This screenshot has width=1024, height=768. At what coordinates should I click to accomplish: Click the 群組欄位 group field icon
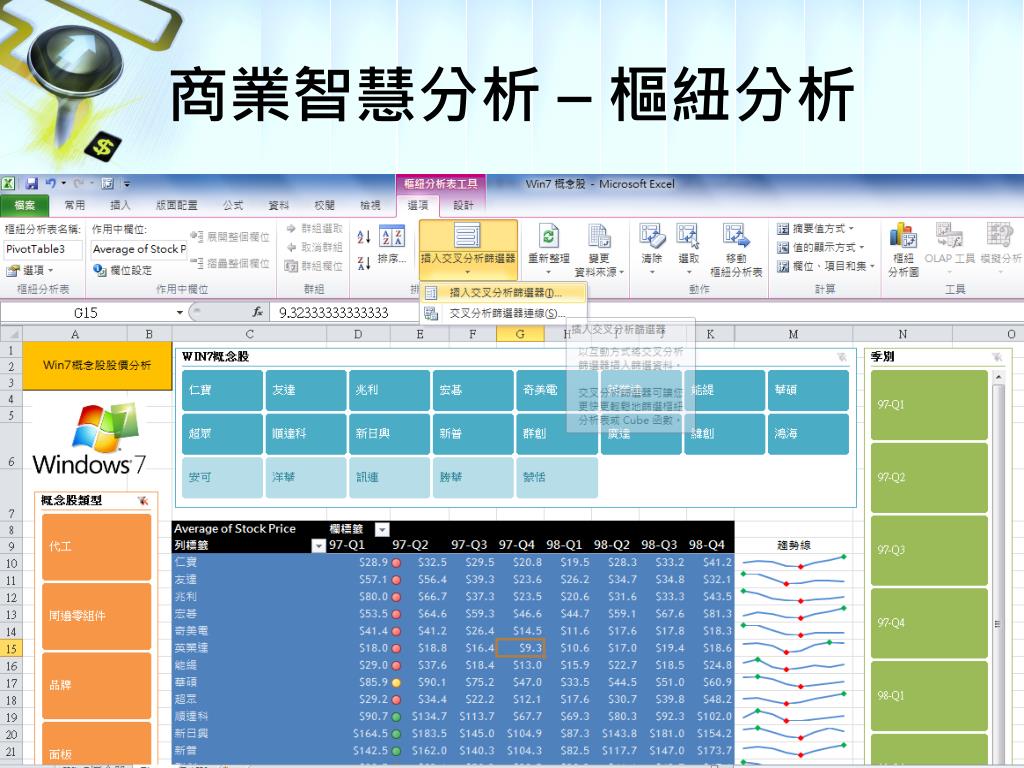[291, 265]
